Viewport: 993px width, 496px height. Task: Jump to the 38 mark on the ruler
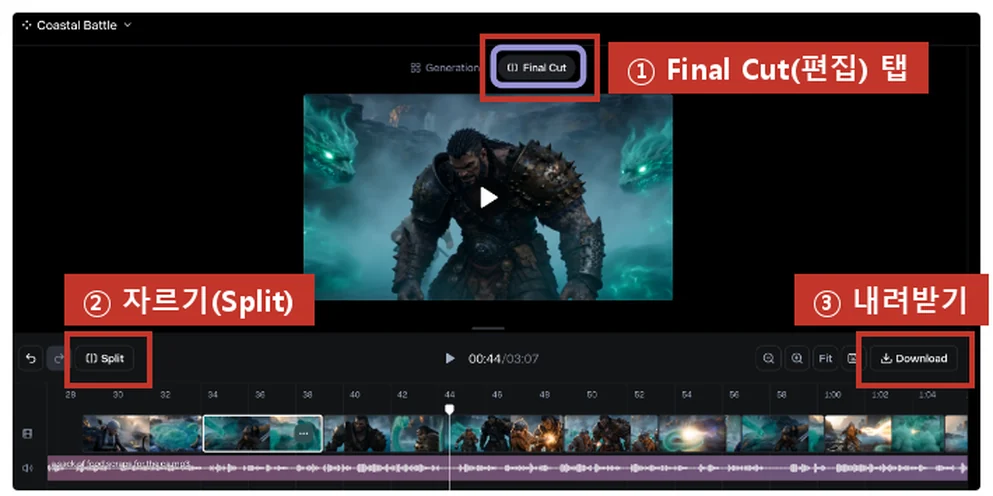[x=307, y=395]
